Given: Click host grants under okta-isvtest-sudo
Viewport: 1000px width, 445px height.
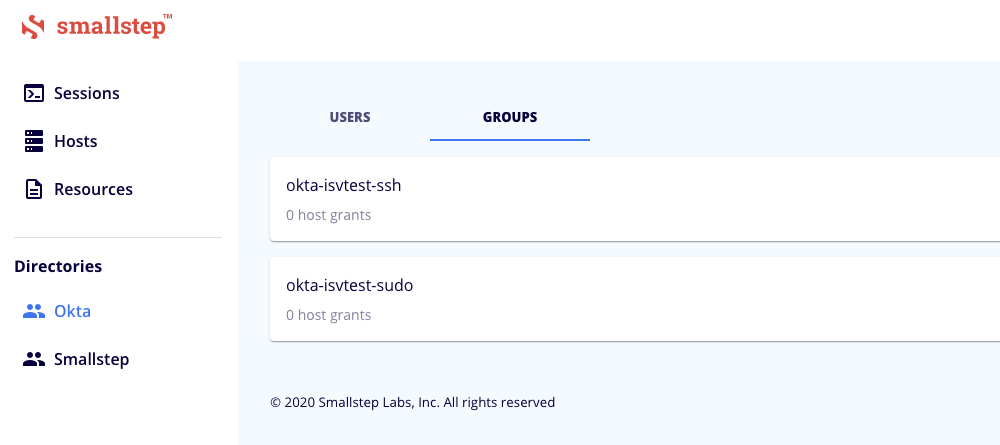Looking at the screenshot, I should [328, 315].
